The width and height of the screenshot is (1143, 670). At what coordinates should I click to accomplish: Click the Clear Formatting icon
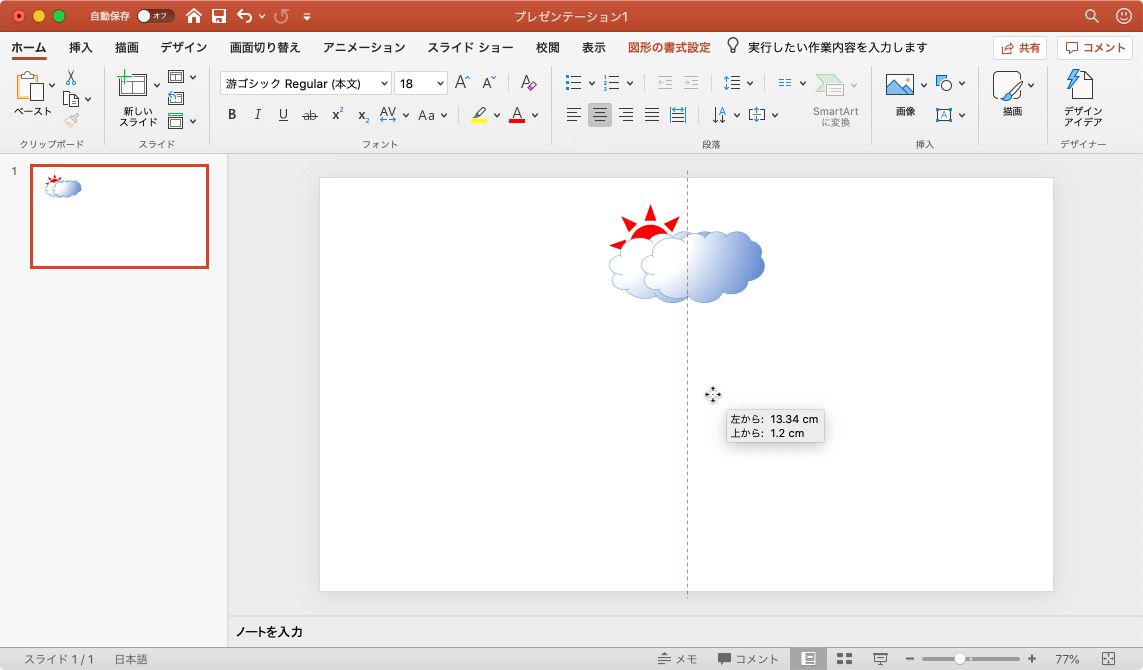pyautogui.click(x=529, y=84)
